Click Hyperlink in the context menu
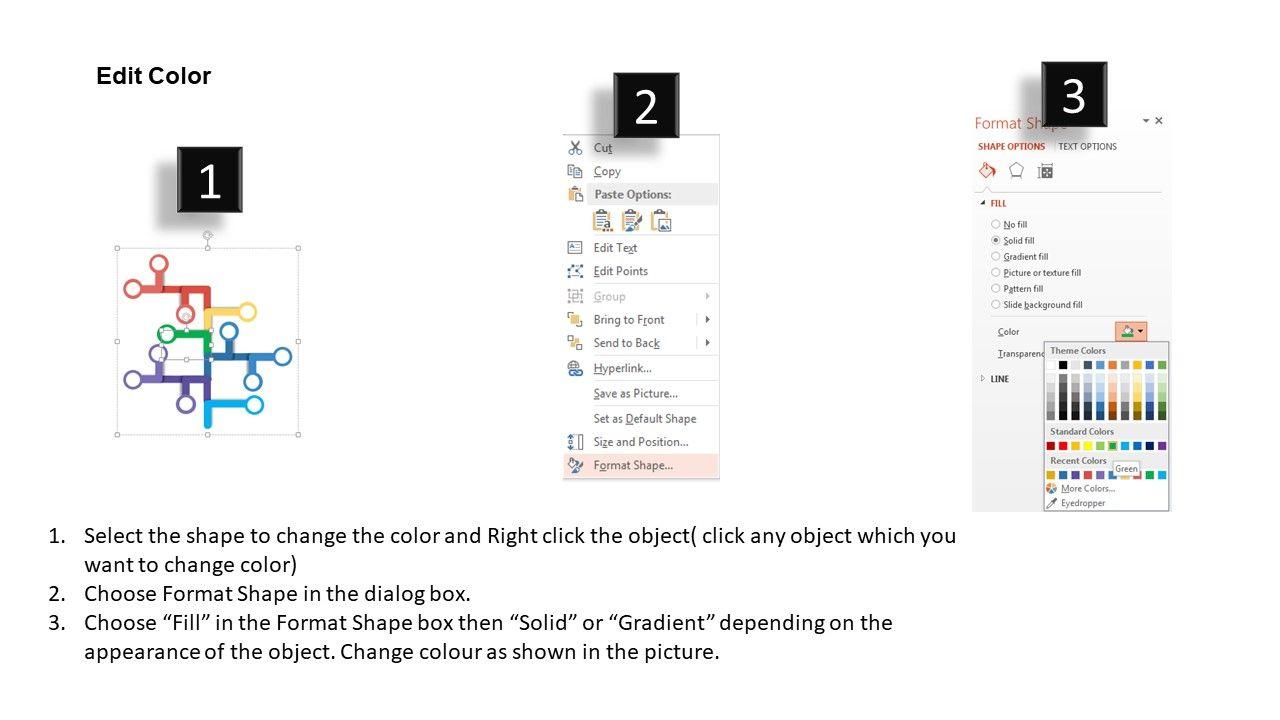The image size is (1280, 720). click(622, 369)
